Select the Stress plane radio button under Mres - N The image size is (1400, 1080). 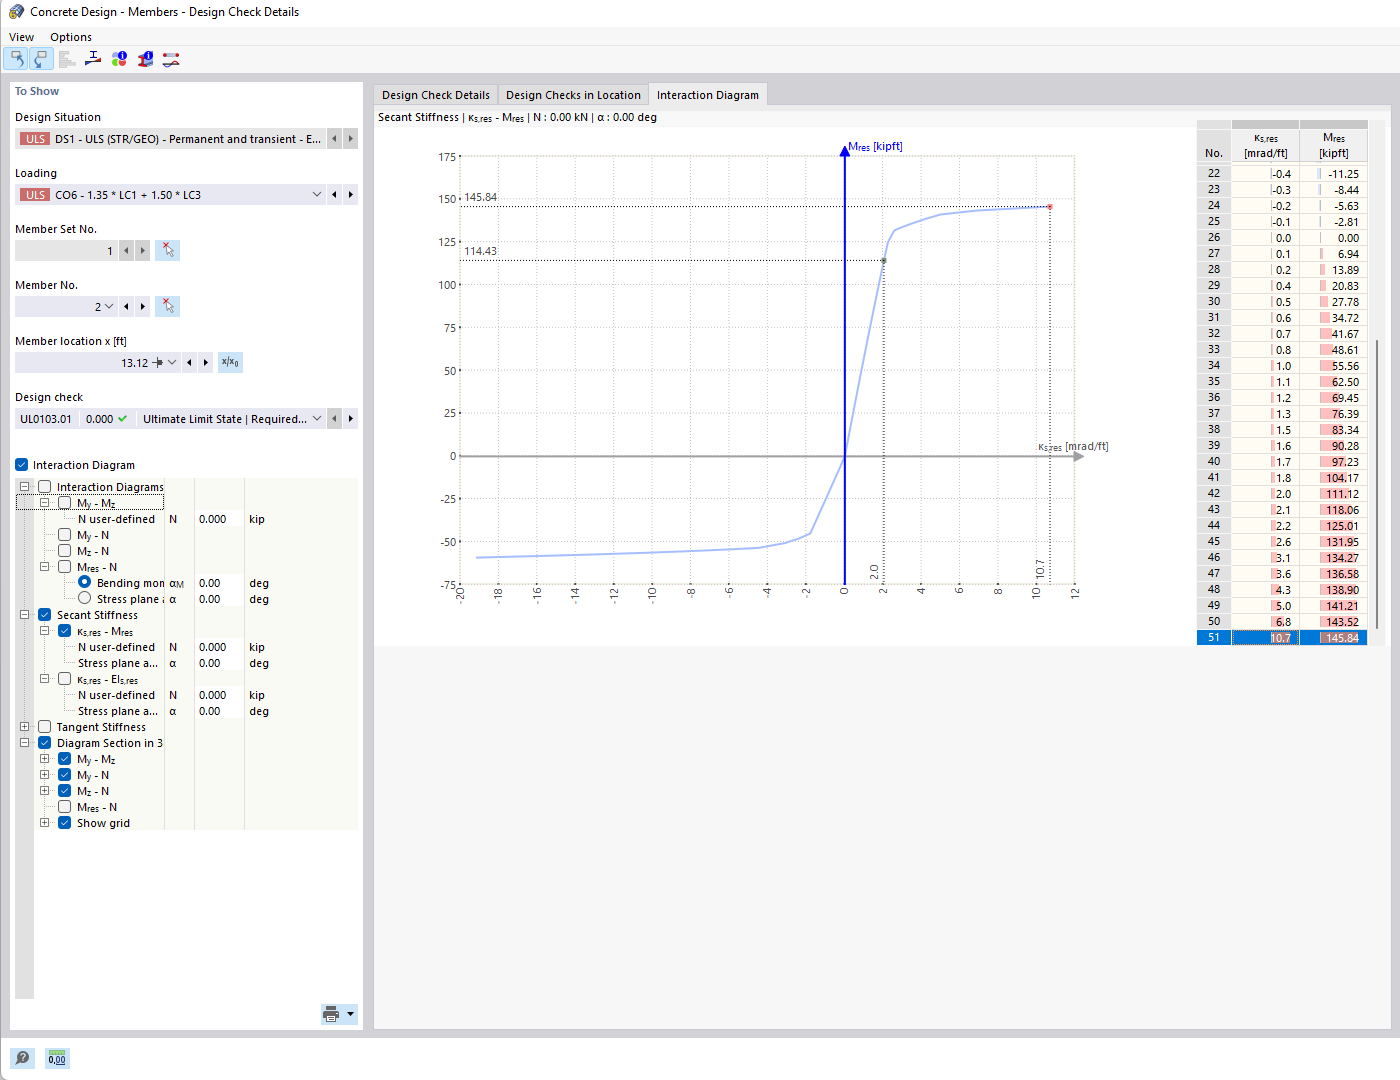coord(85,598)
